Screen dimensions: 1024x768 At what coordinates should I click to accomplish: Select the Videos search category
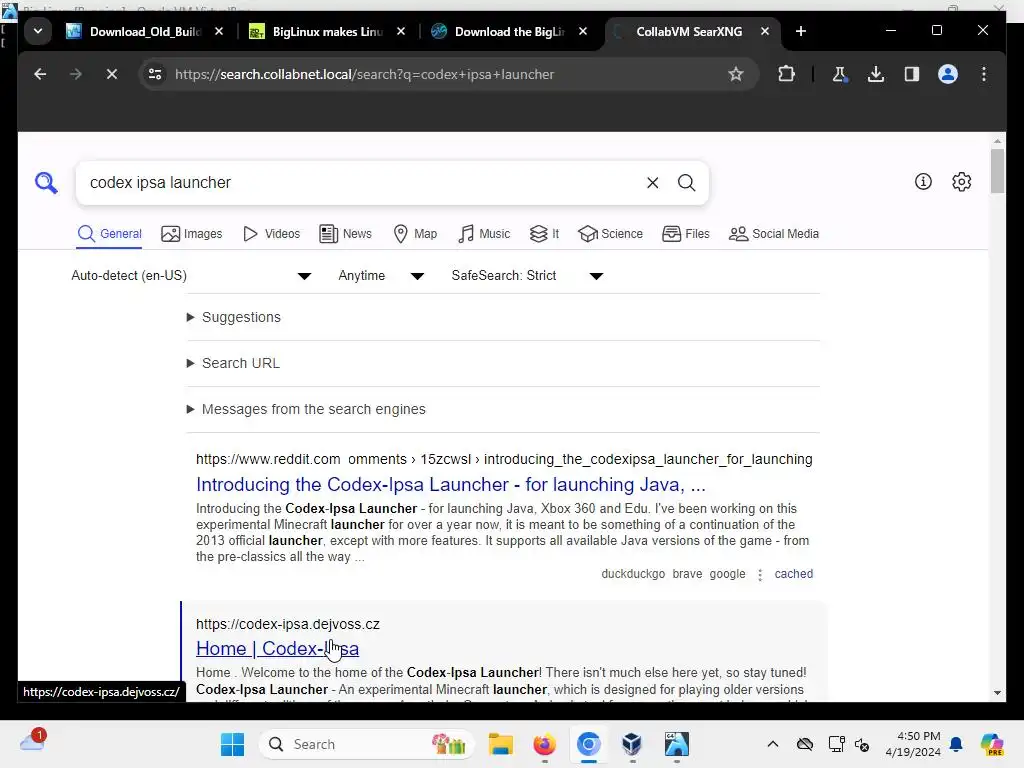coord(271,234)
